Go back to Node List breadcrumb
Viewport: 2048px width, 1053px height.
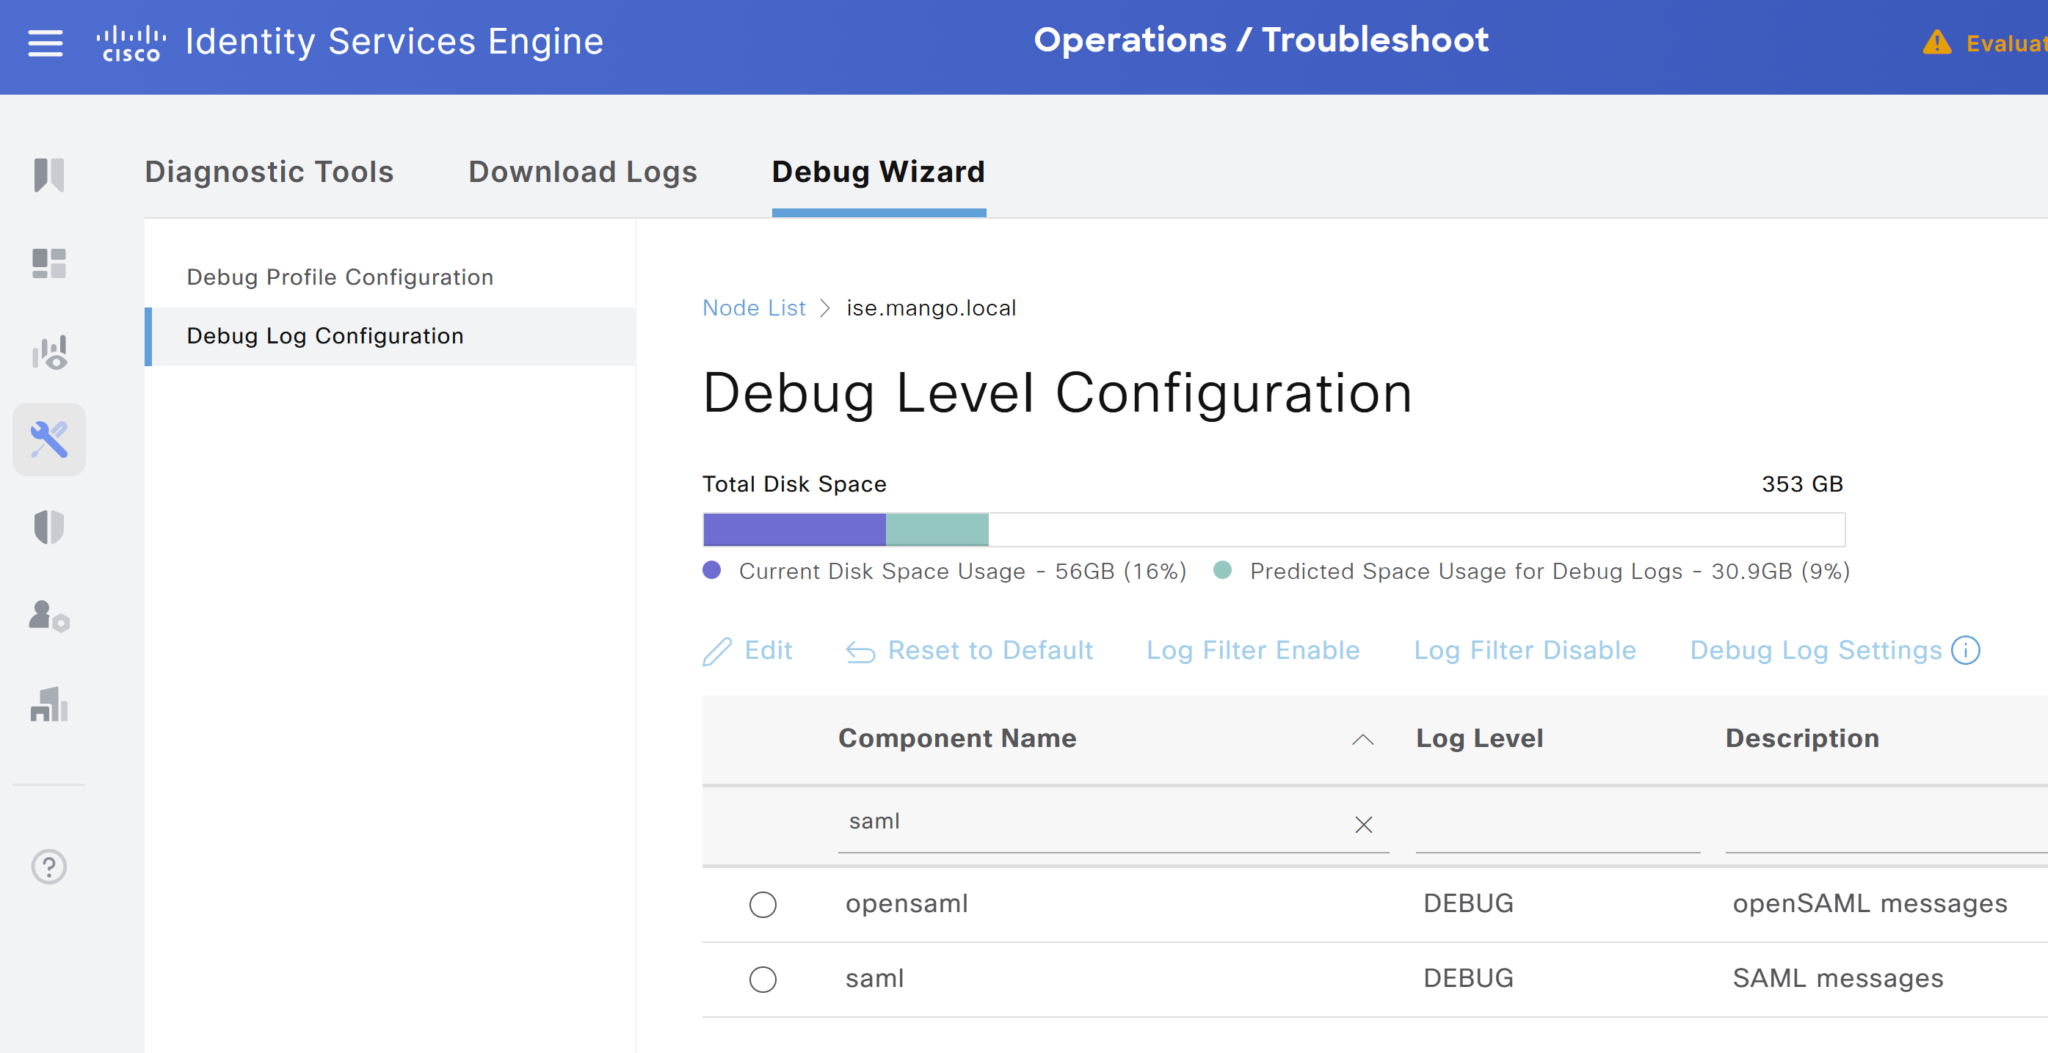(x=754, y=308)
